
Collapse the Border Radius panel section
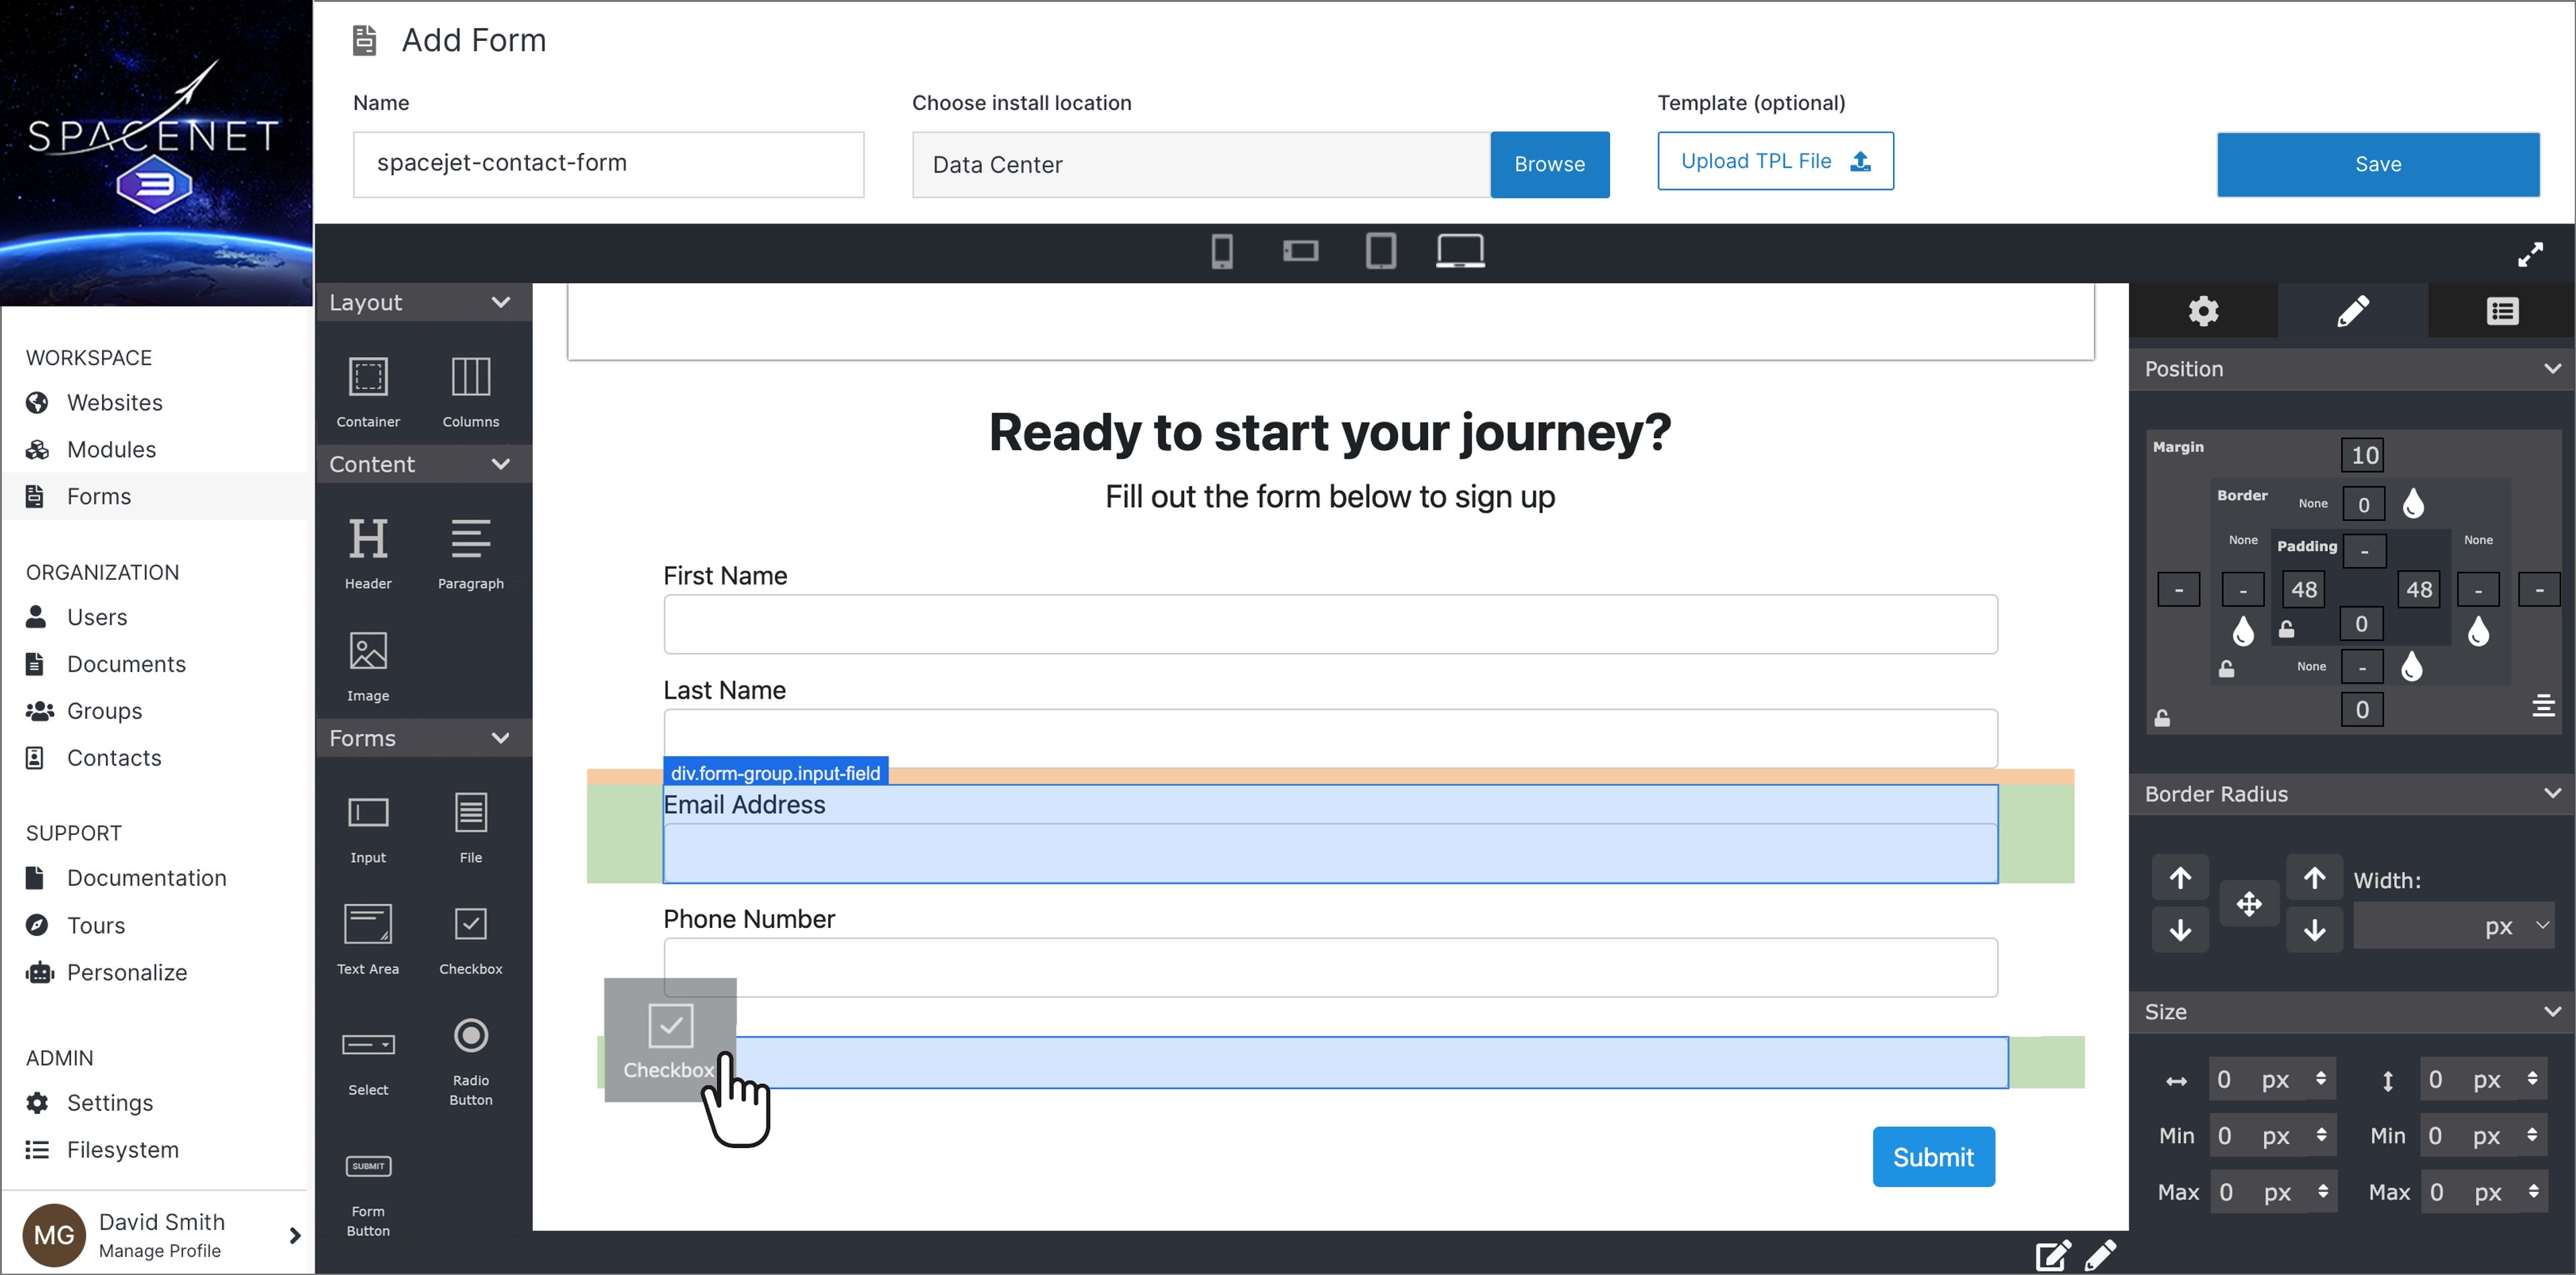pos(2552,793)
